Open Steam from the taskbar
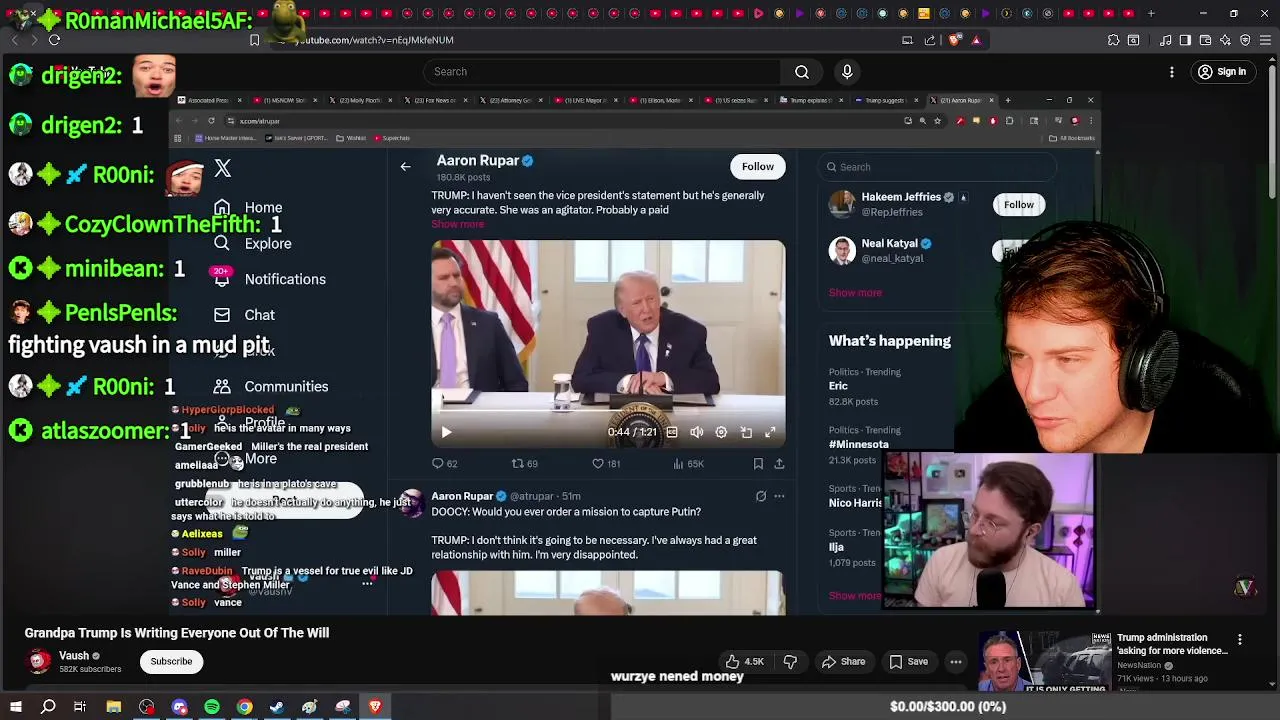The width and height of the screenshot is (1280, 720). (277, 707)
